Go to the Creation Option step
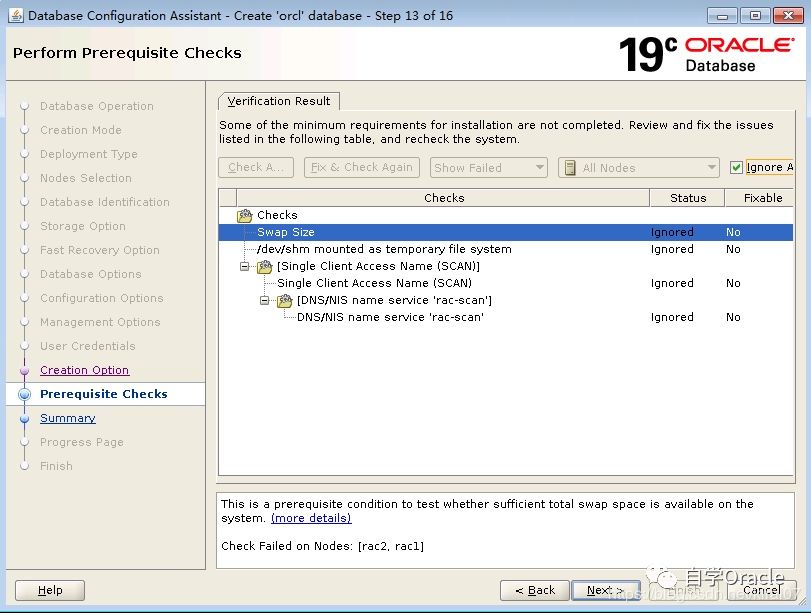This screenshot has width=811, height=613. [x=85, y=370]
